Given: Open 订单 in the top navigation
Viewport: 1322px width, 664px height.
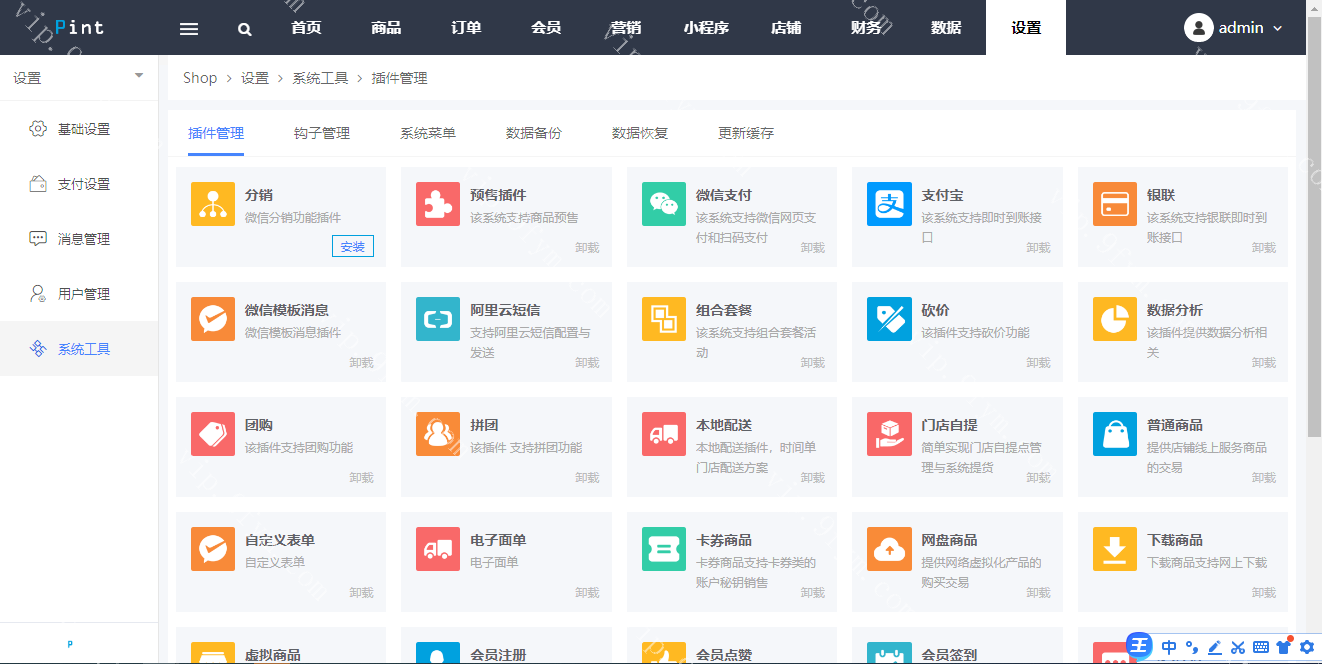Looking at the screenshot, I should coord(466,28).
